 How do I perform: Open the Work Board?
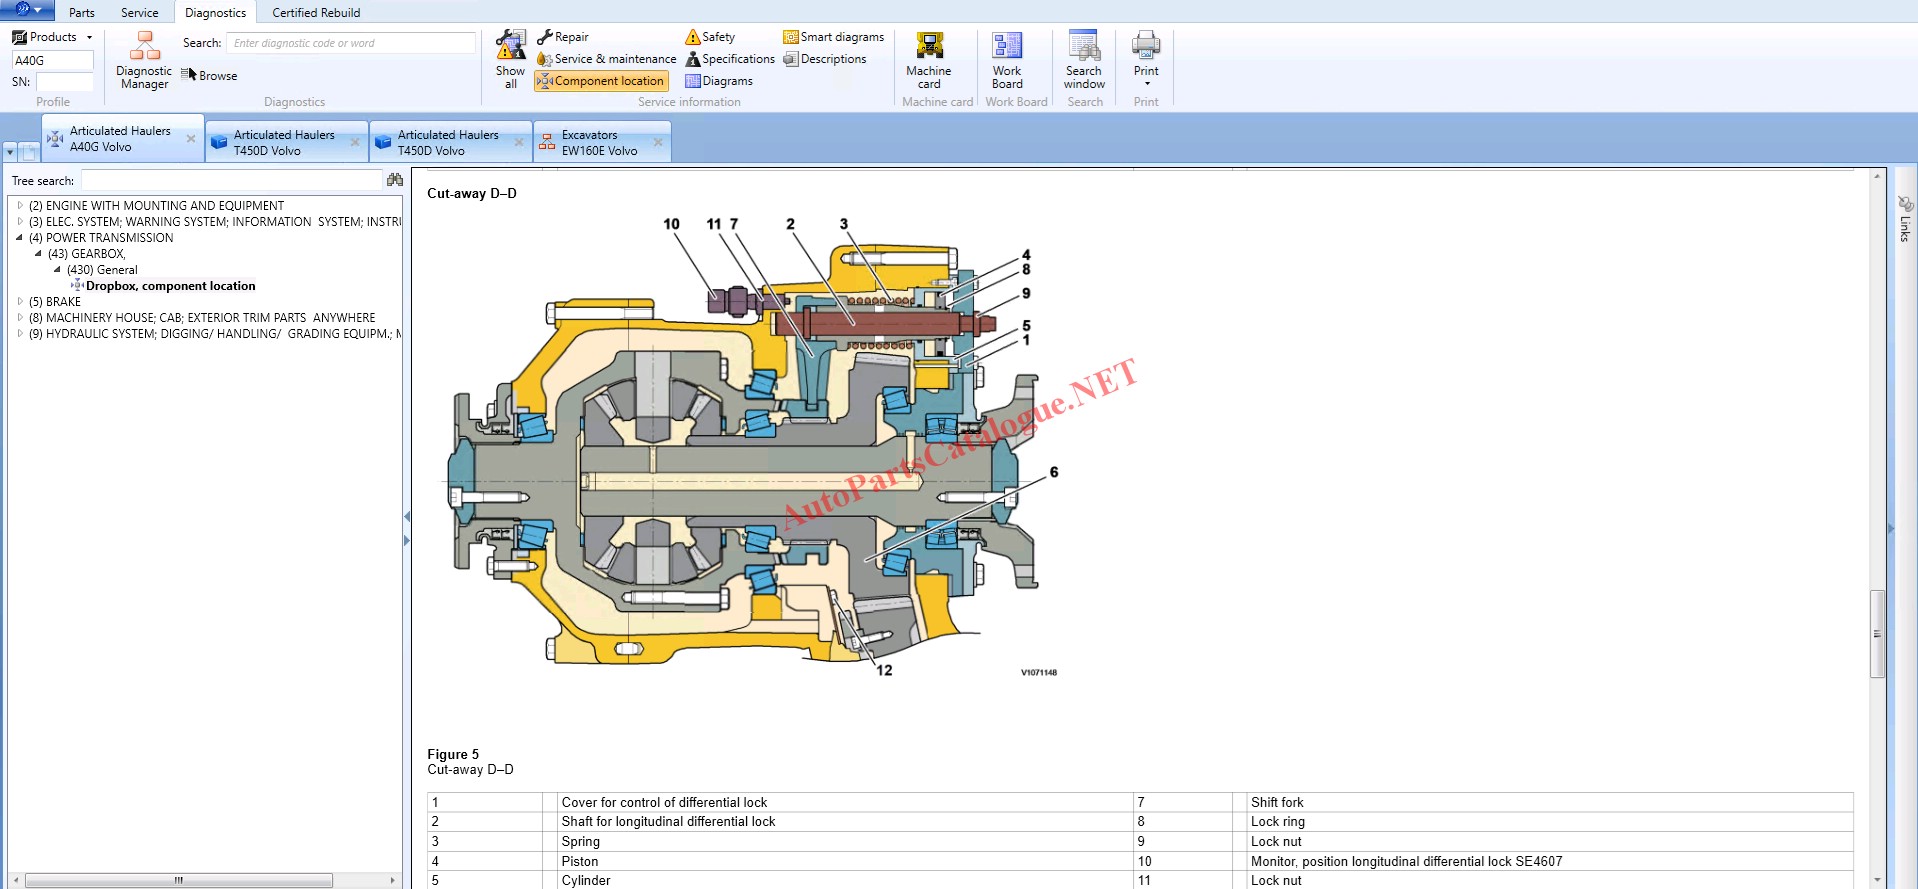point(1006,59)
